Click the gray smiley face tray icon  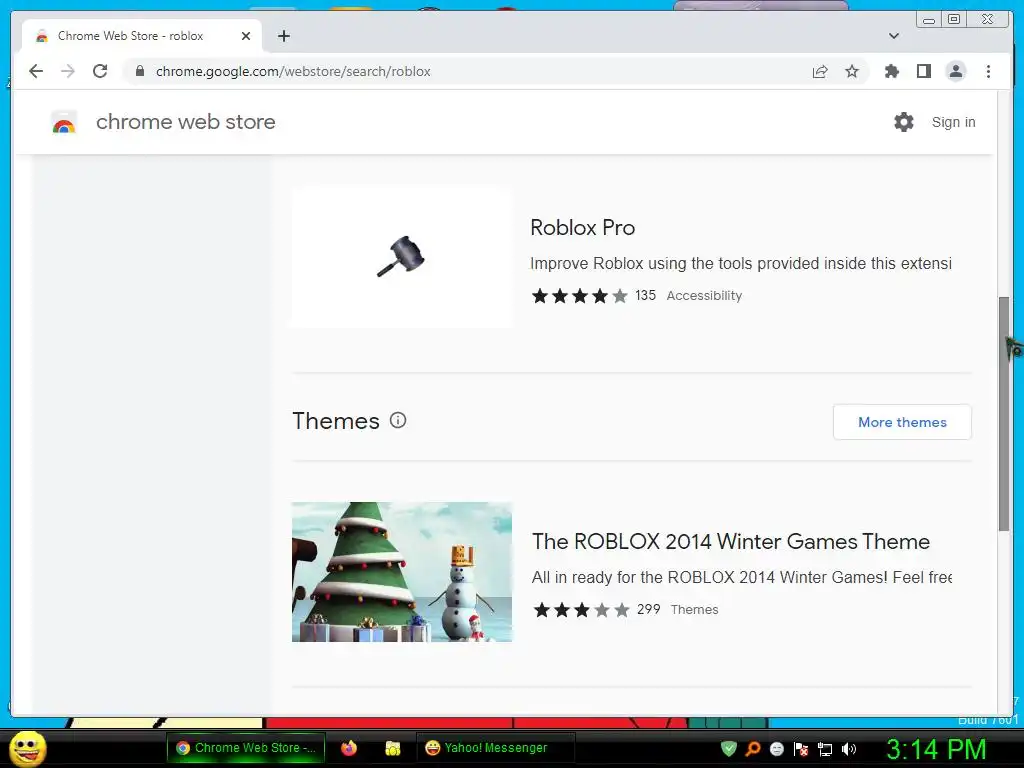(x=776, y=748)
